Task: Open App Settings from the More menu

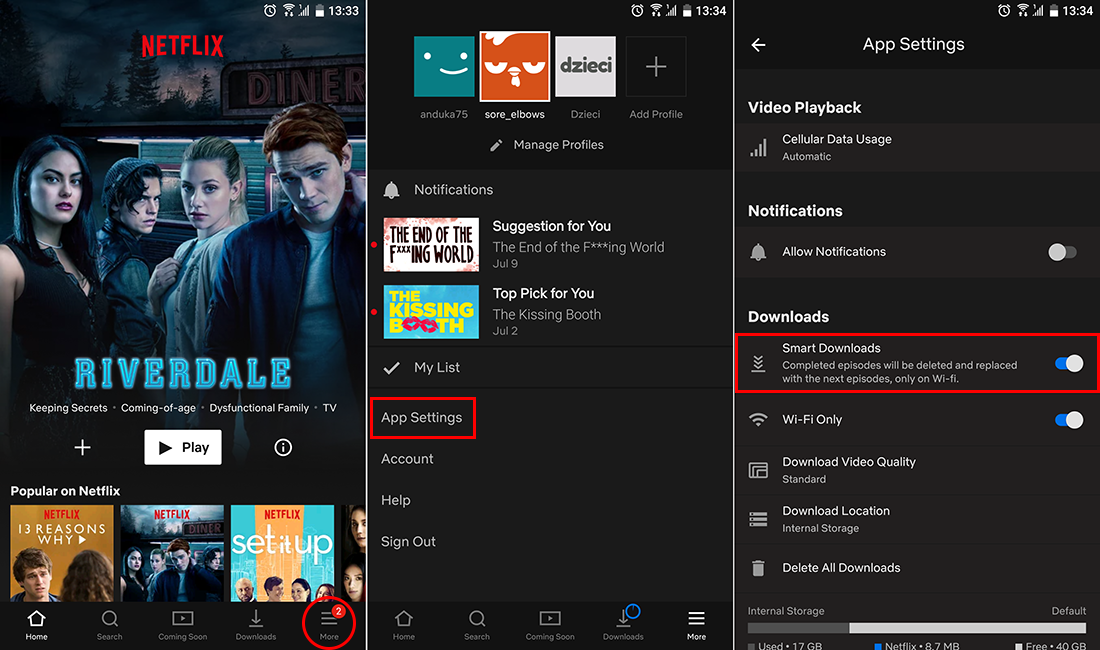Action: 422,418
